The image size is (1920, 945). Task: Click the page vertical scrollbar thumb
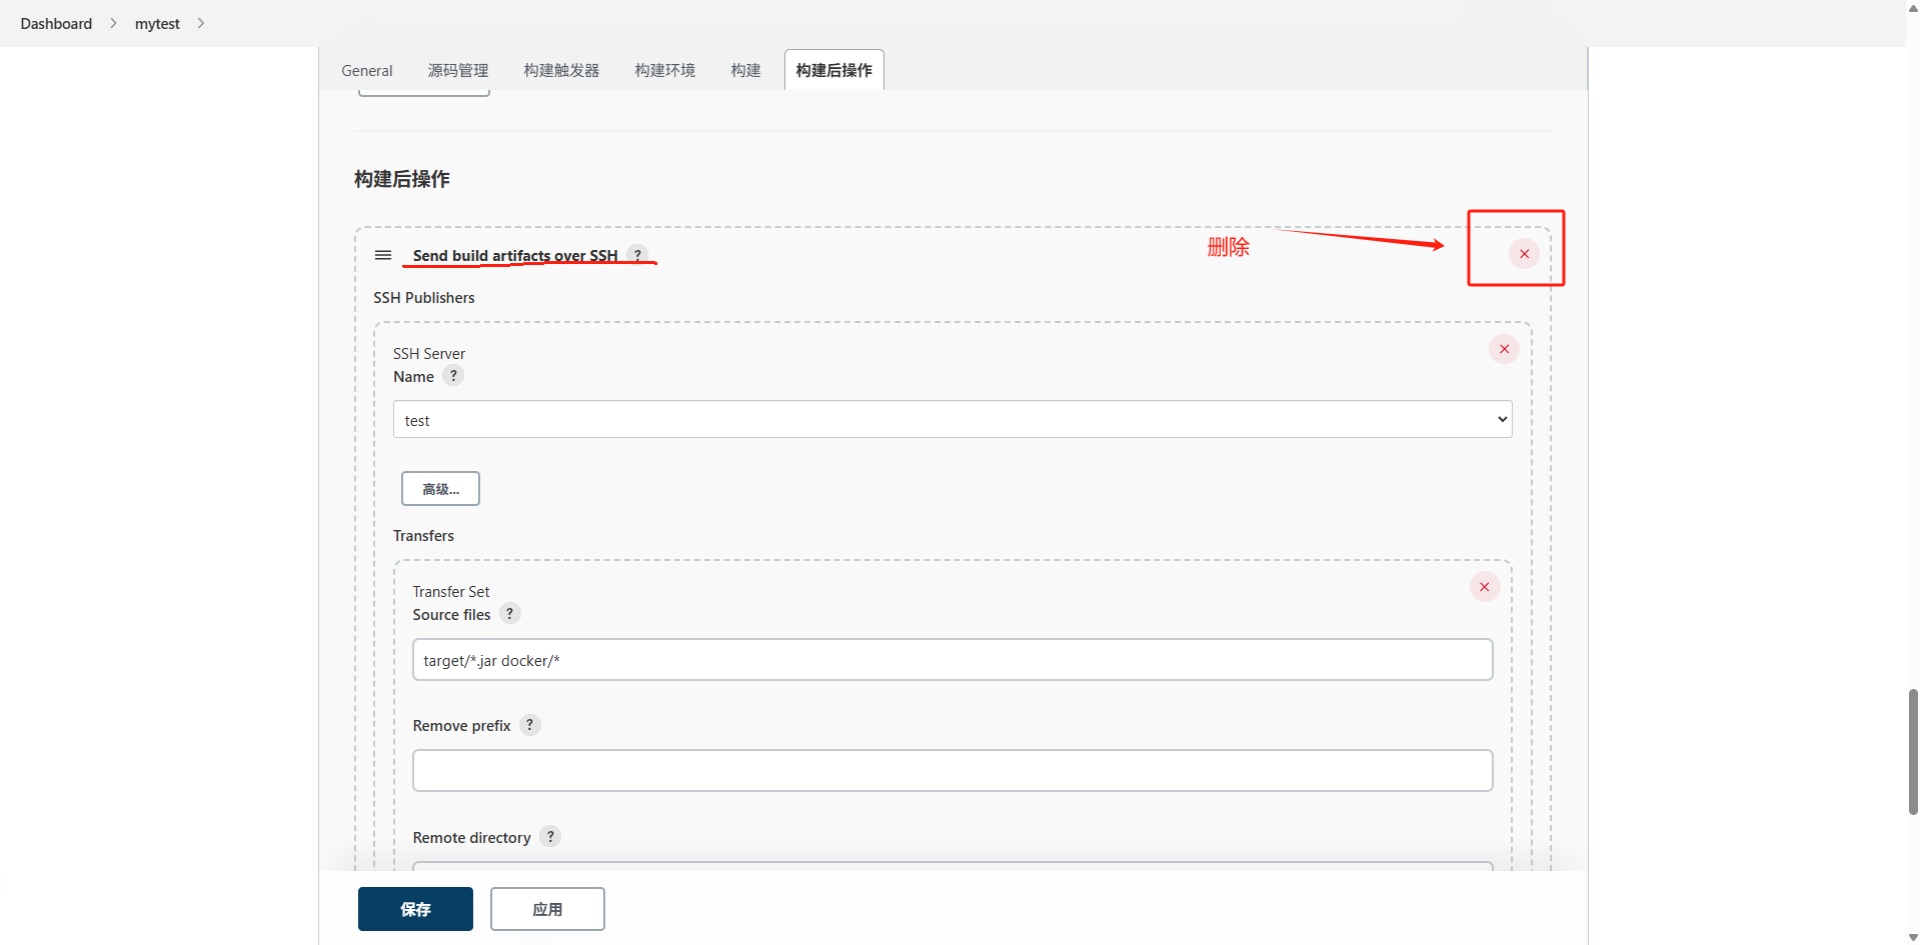(x=1913, y=752)
